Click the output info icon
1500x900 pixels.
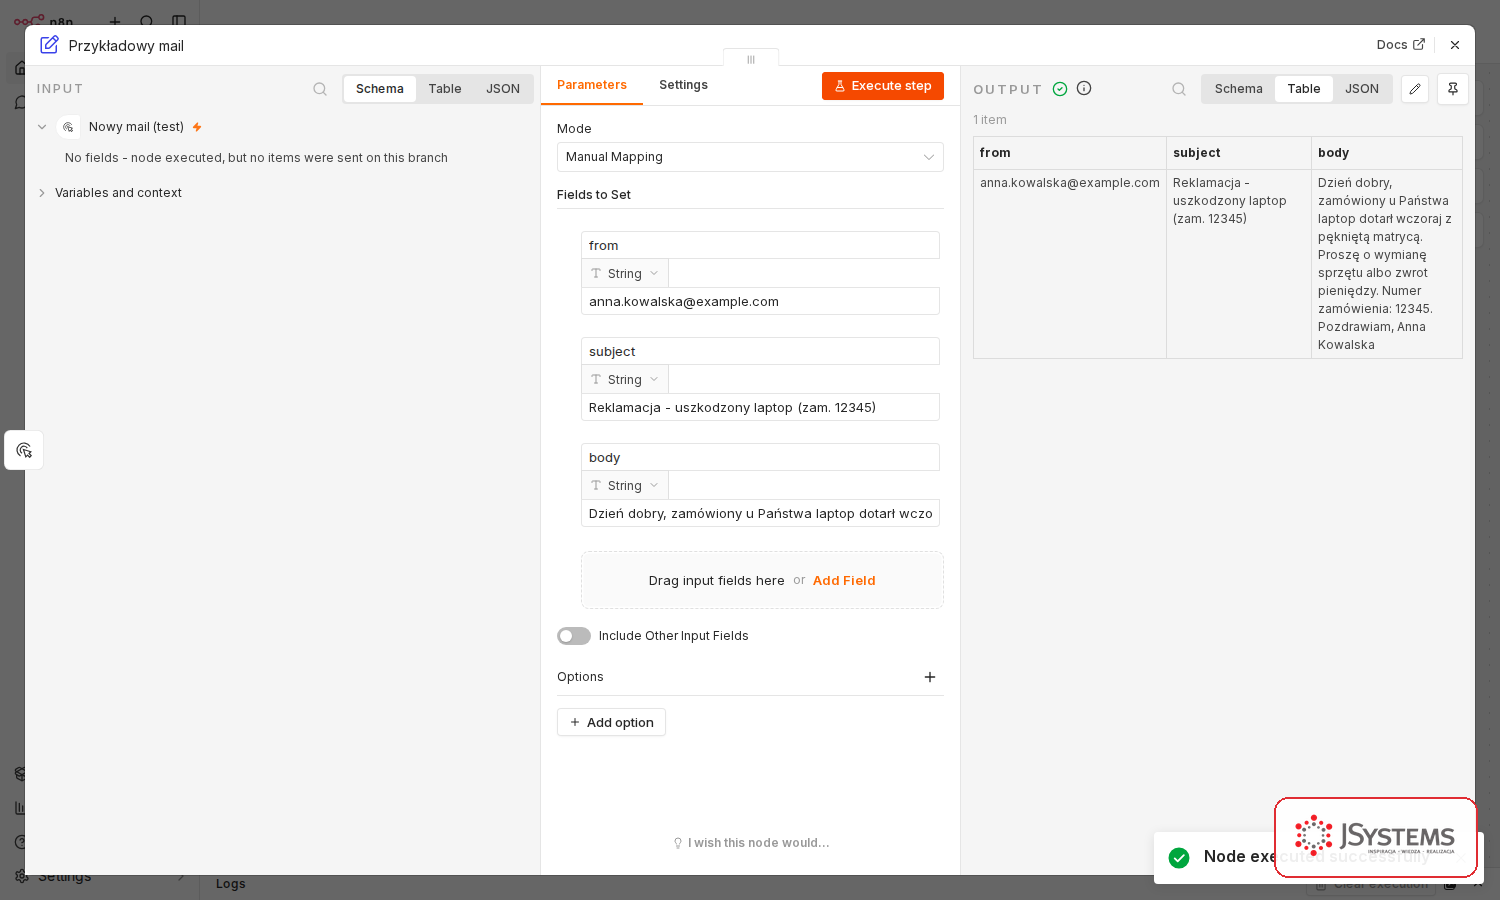(1084, 88)
